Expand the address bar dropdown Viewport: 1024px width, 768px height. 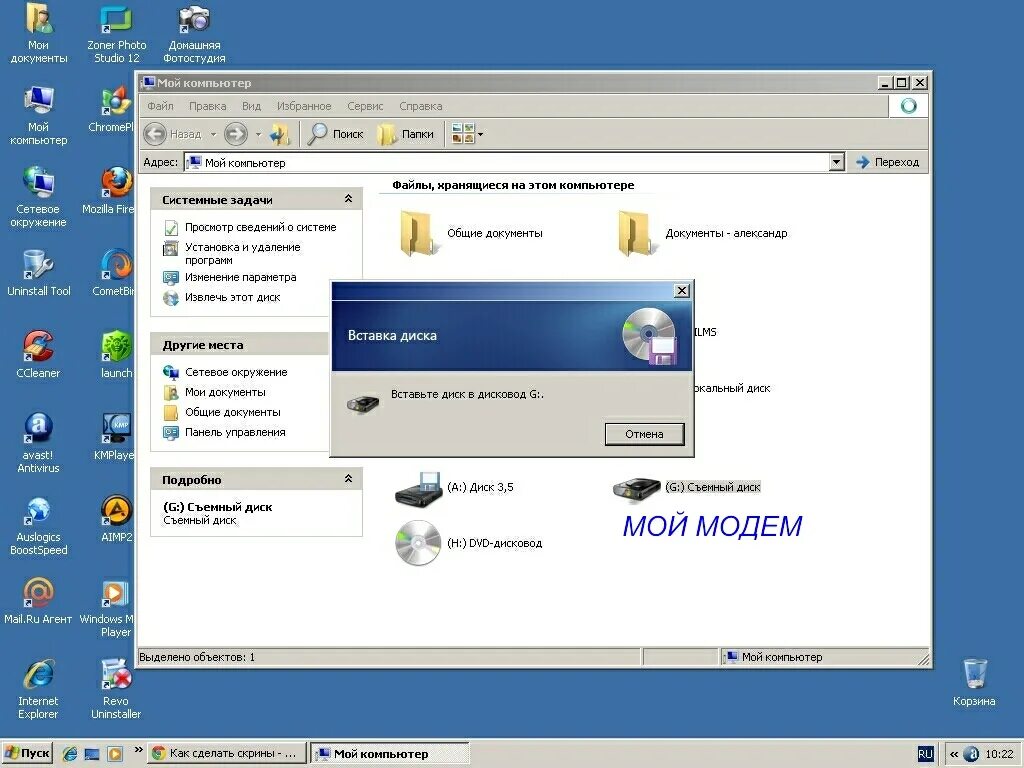pos(837,162)
